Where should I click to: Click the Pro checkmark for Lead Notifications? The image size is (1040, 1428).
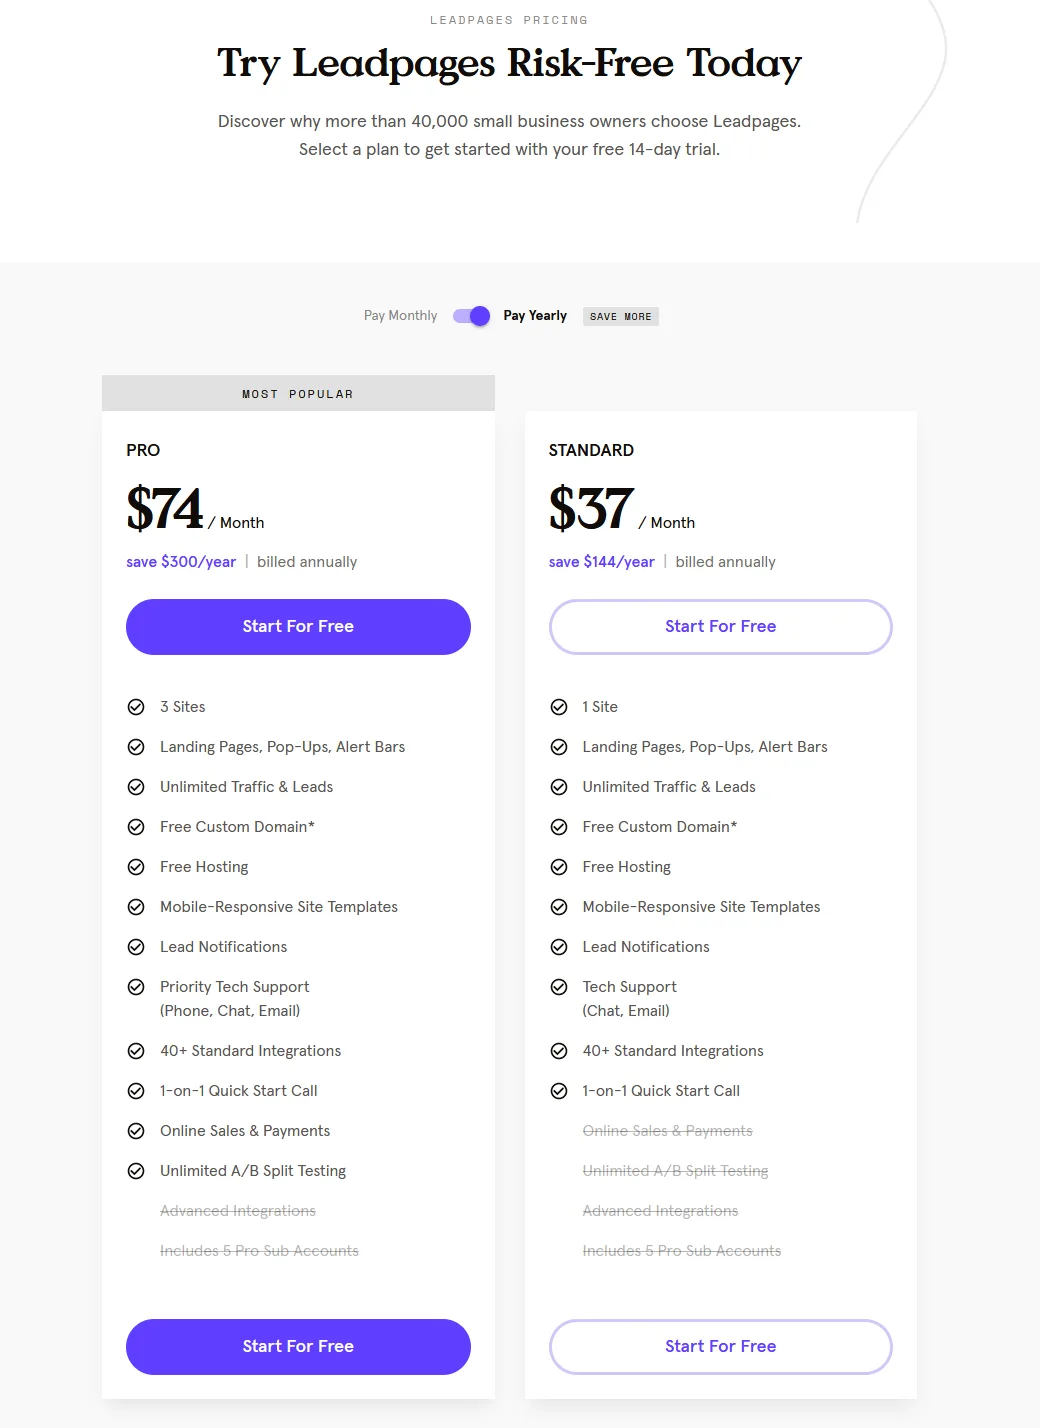pos(136,947)
